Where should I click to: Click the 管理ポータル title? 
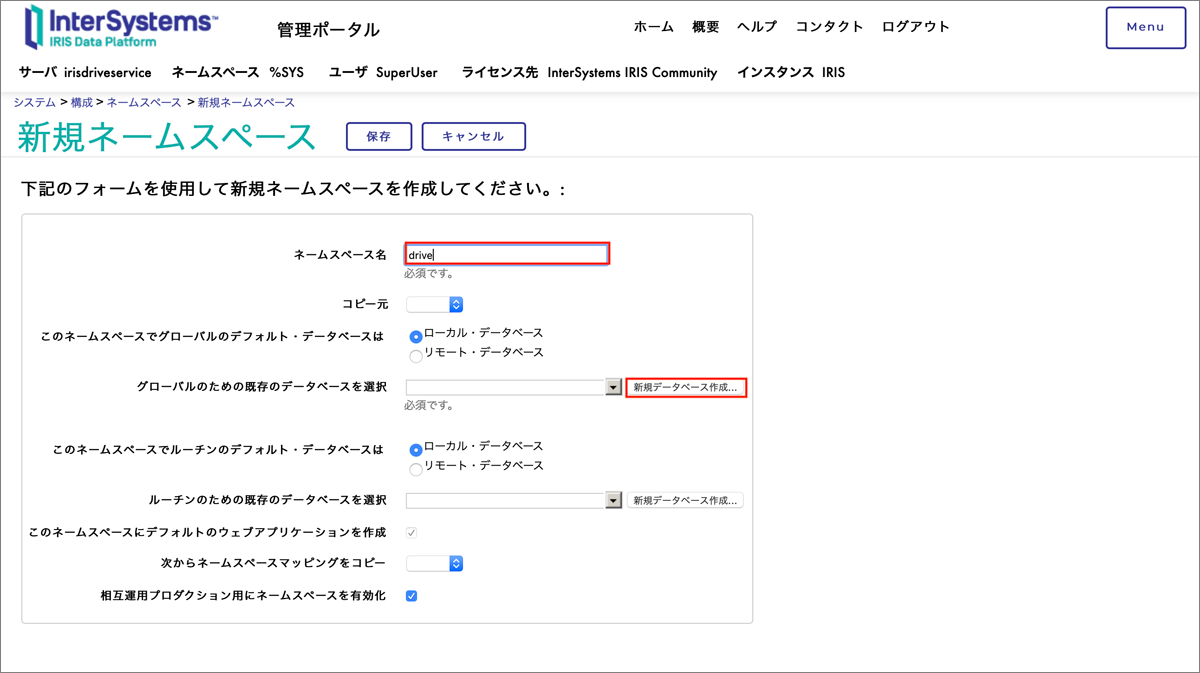(x=328, y=30)
